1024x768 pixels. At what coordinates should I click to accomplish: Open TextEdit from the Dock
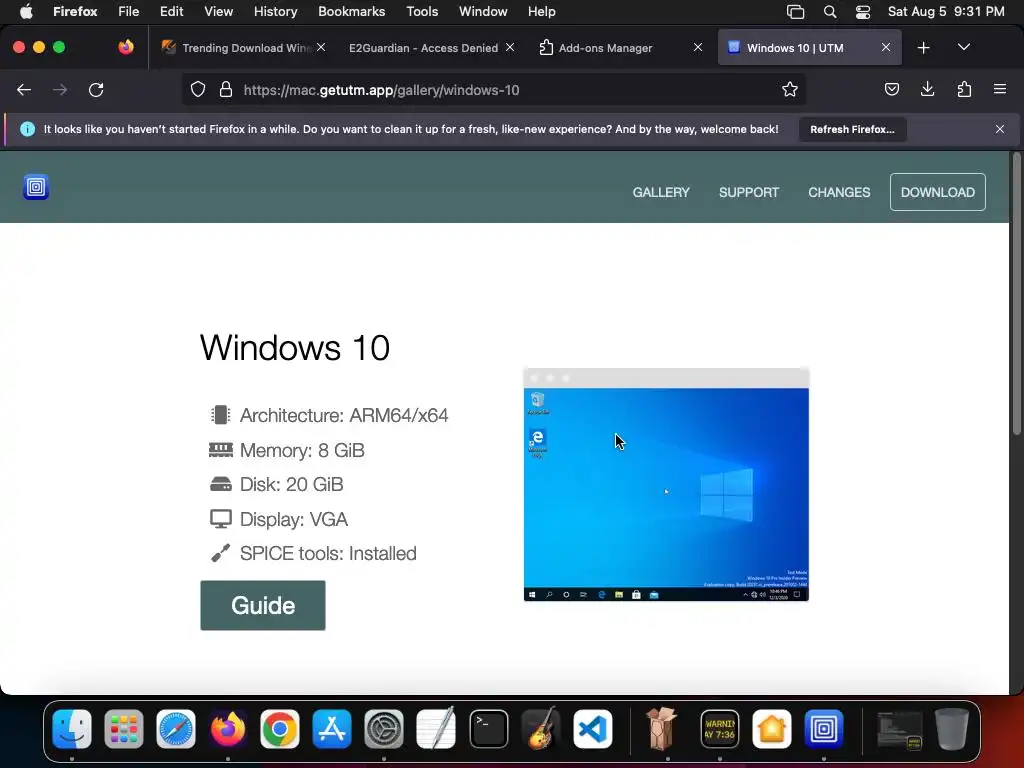[x=436, y=729]
